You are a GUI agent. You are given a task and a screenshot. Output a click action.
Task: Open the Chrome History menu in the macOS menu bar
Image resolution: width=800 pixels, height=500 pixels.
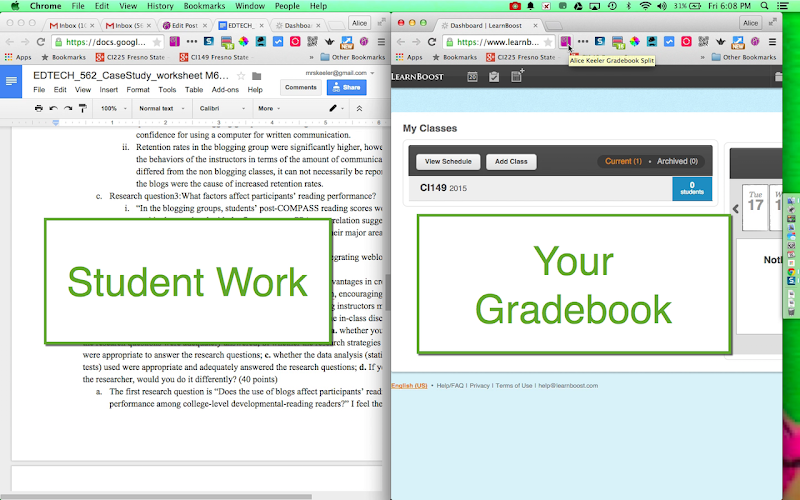(x=160, y=6)
